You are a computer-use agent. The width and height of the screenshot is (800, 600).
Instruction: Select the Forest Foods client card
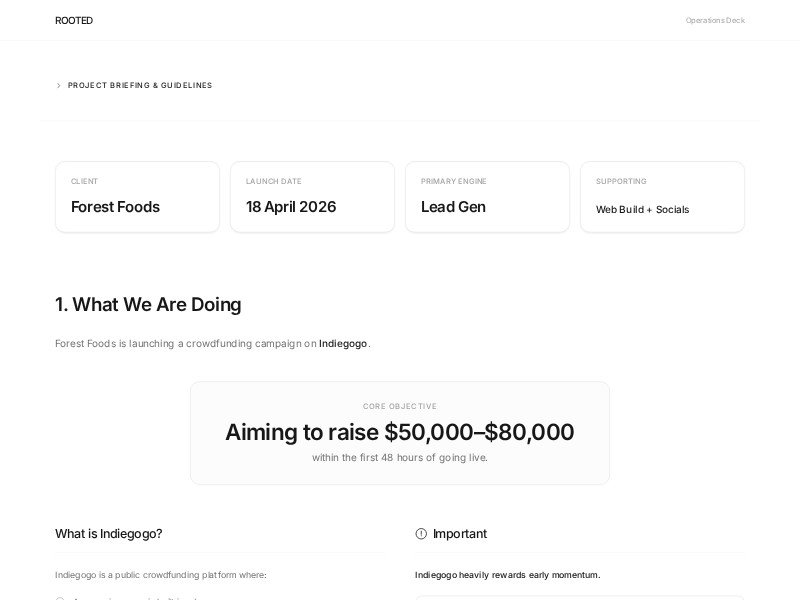point(137,196)
